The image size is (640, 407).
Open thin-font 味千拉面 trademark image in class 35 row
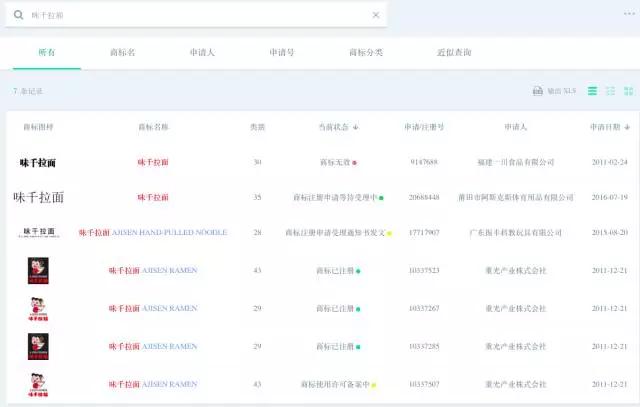(x=38, y=198)
